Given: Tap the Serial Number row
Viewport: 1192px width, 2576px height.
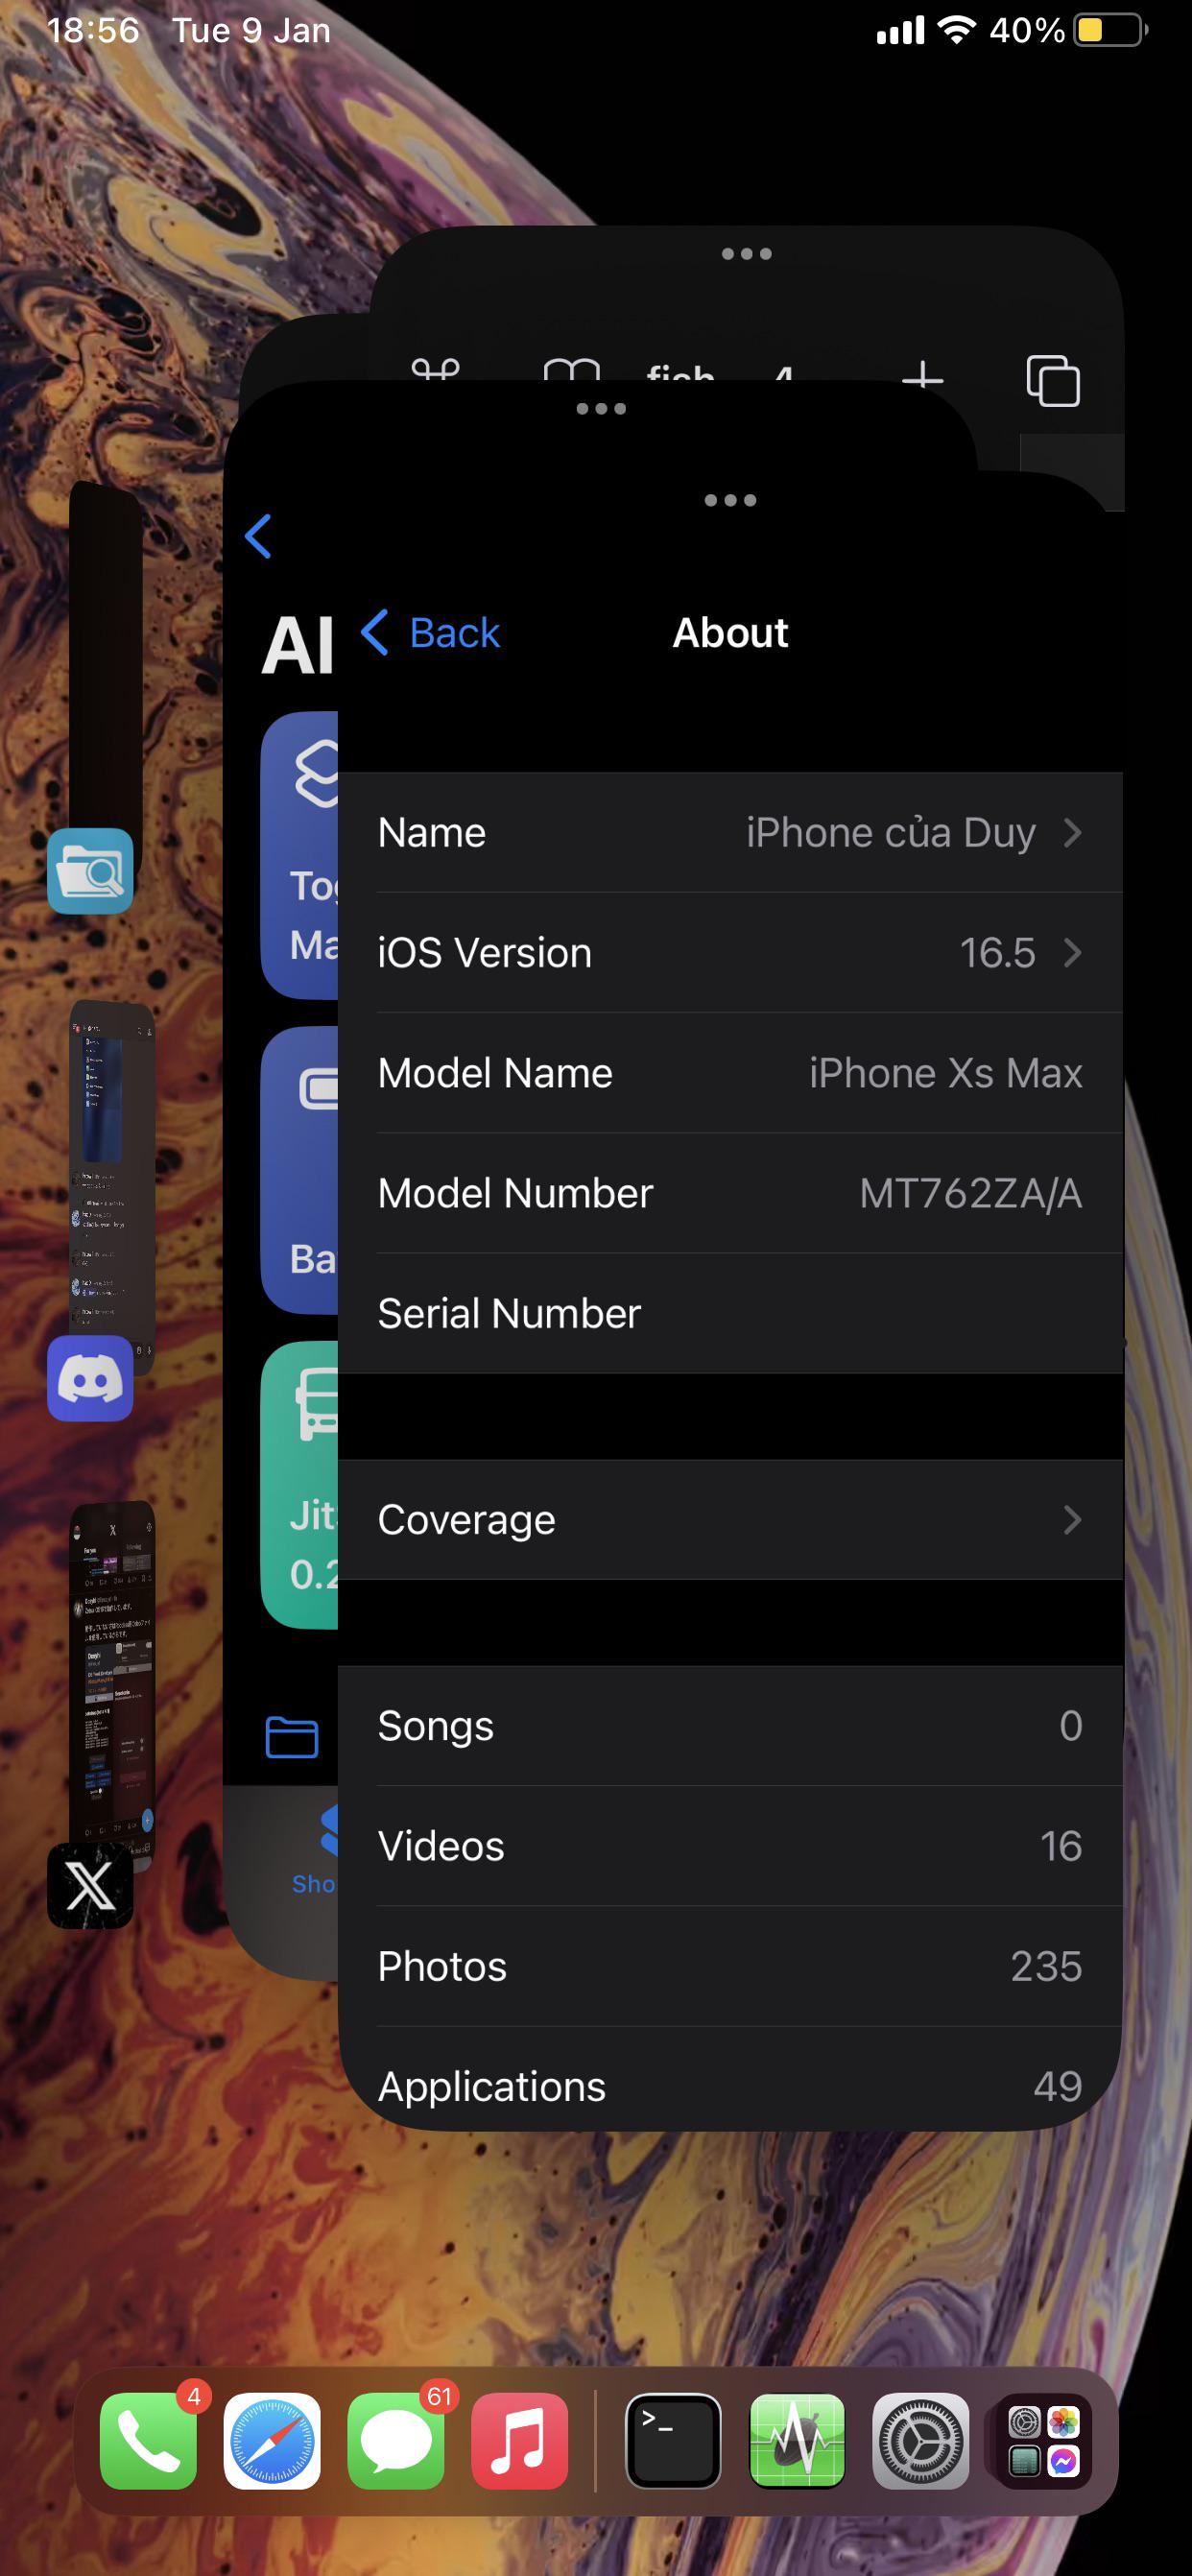Looking at the screenshot, I should (730, 1312).
